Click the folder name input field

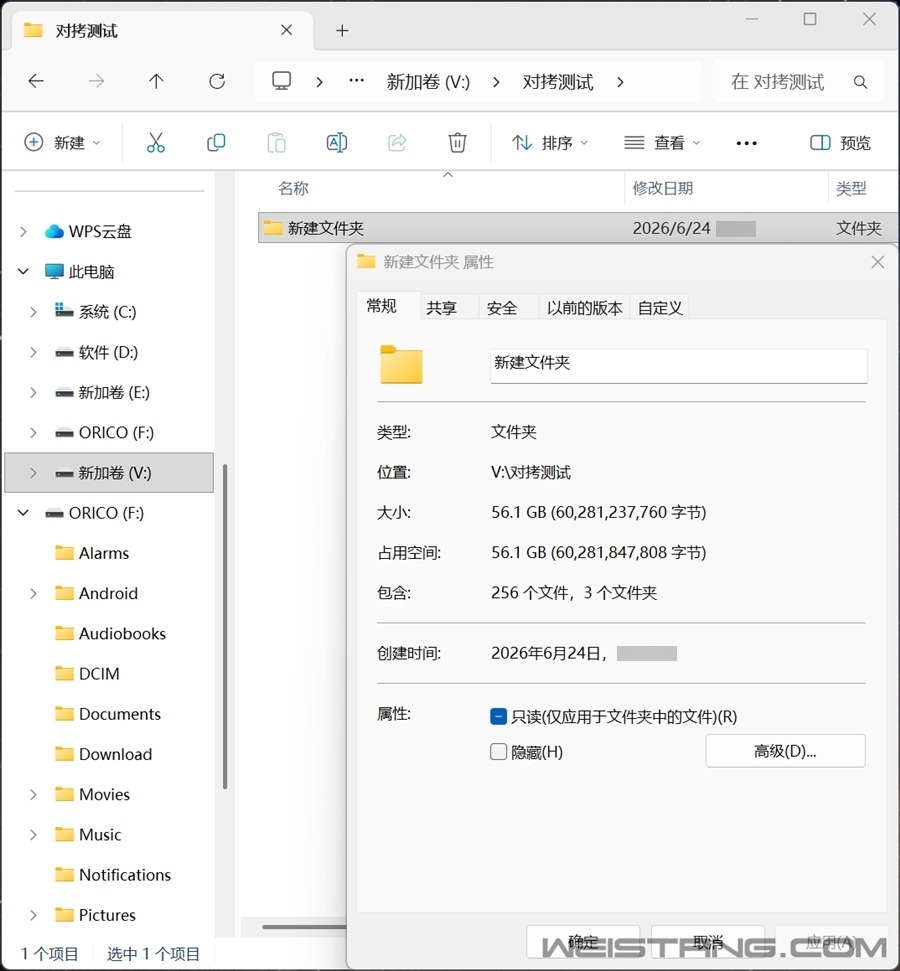tap(678, 365)
